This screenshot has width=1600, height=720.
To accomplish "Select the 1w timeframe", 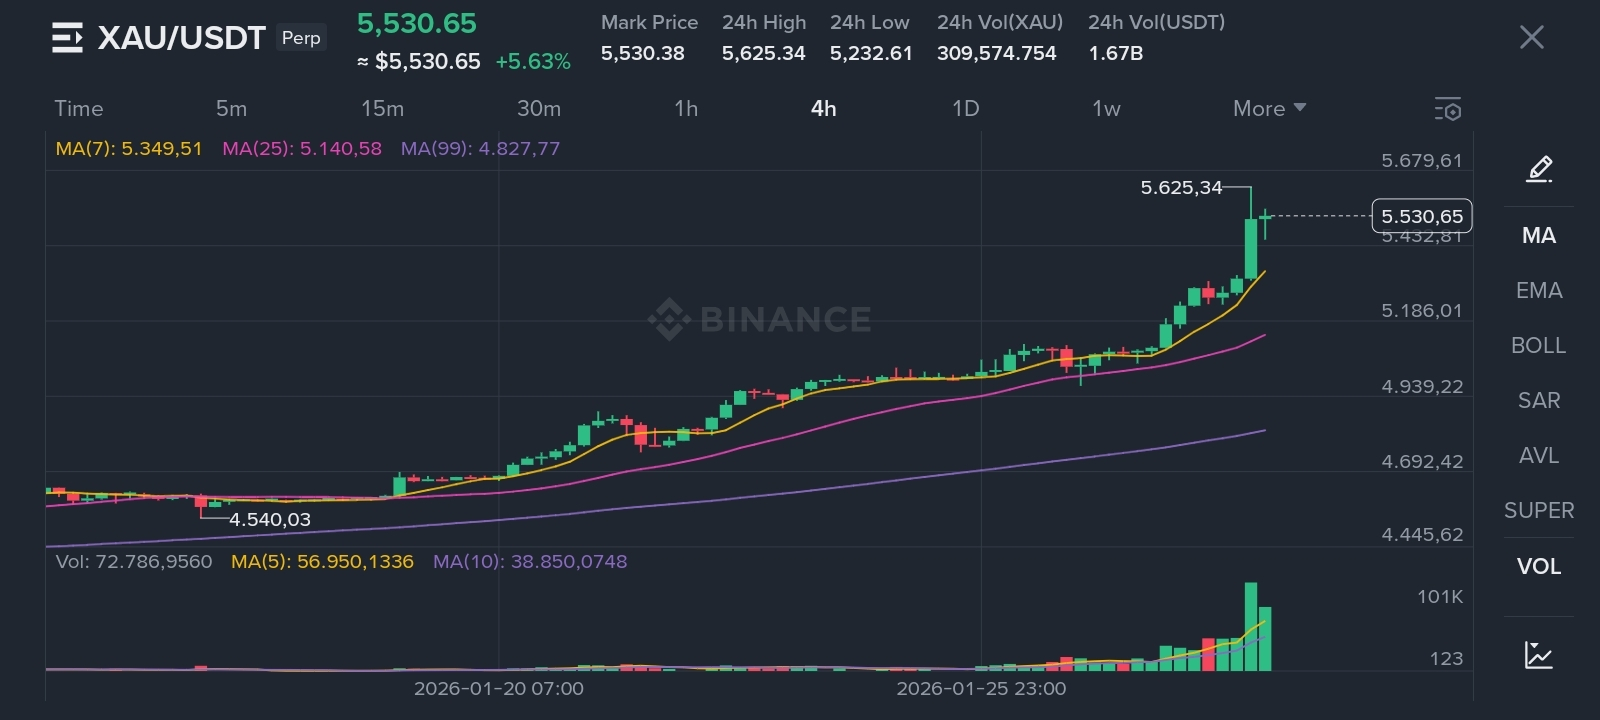I will coord(1106,108).
